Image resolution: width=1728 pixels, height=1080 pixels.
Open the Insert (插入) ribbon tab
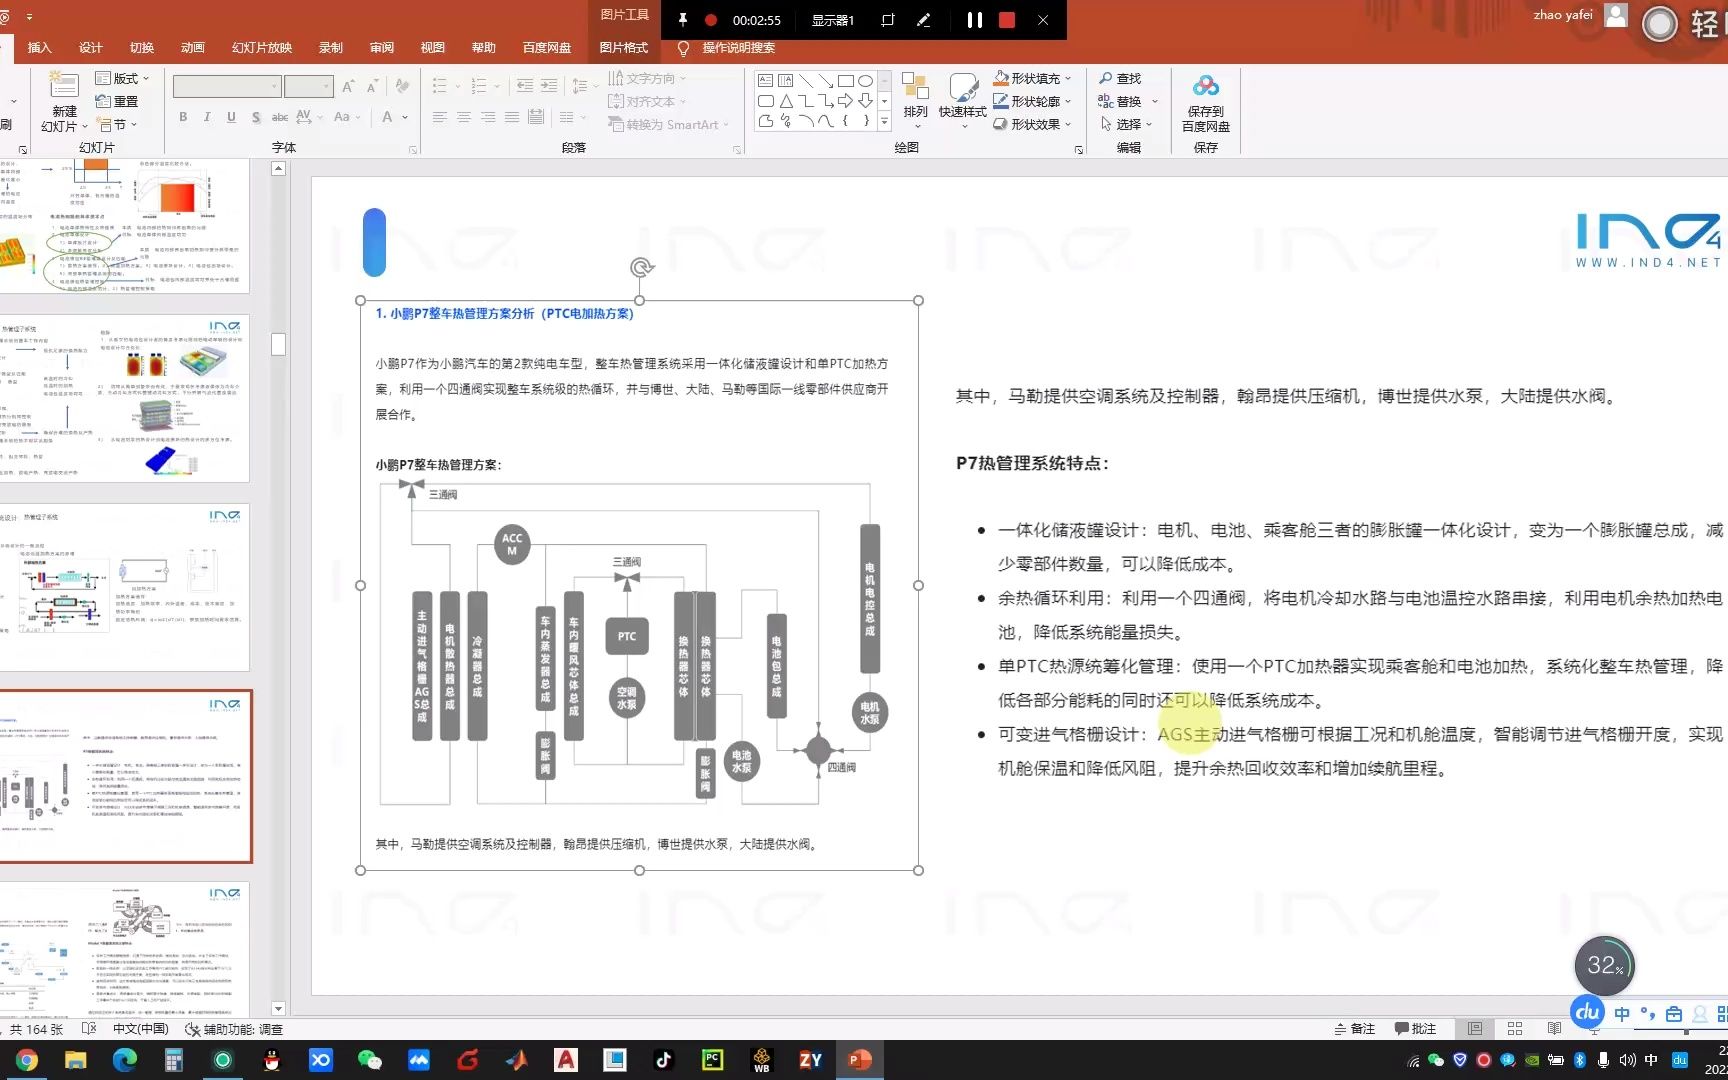[x=39, y=48]
